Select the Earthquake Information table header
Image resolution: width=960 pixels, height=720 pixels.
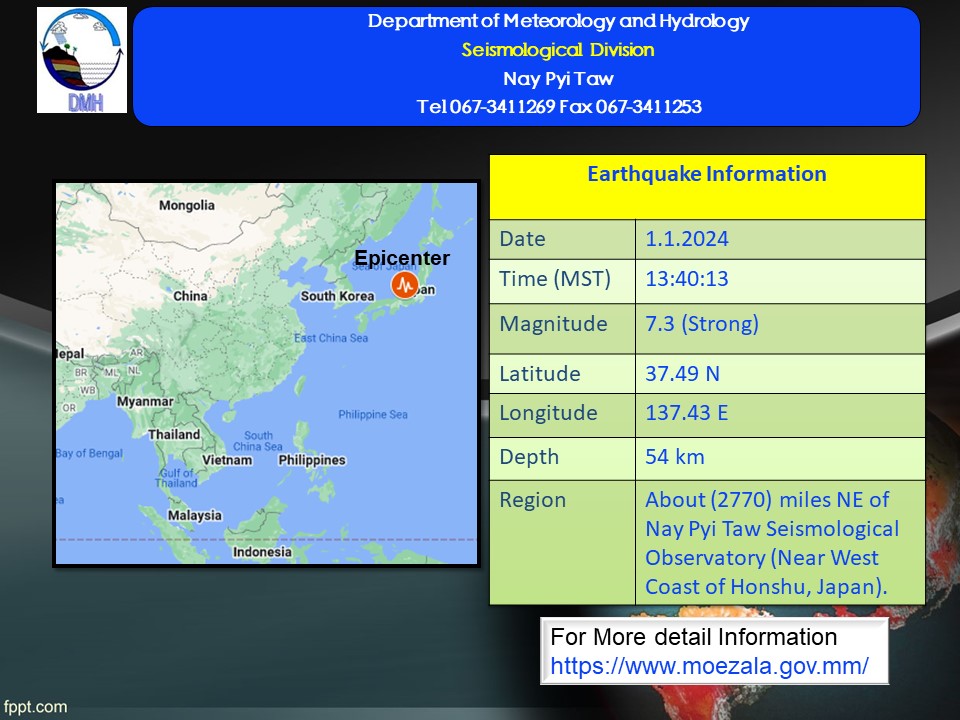tap(706, 175)
